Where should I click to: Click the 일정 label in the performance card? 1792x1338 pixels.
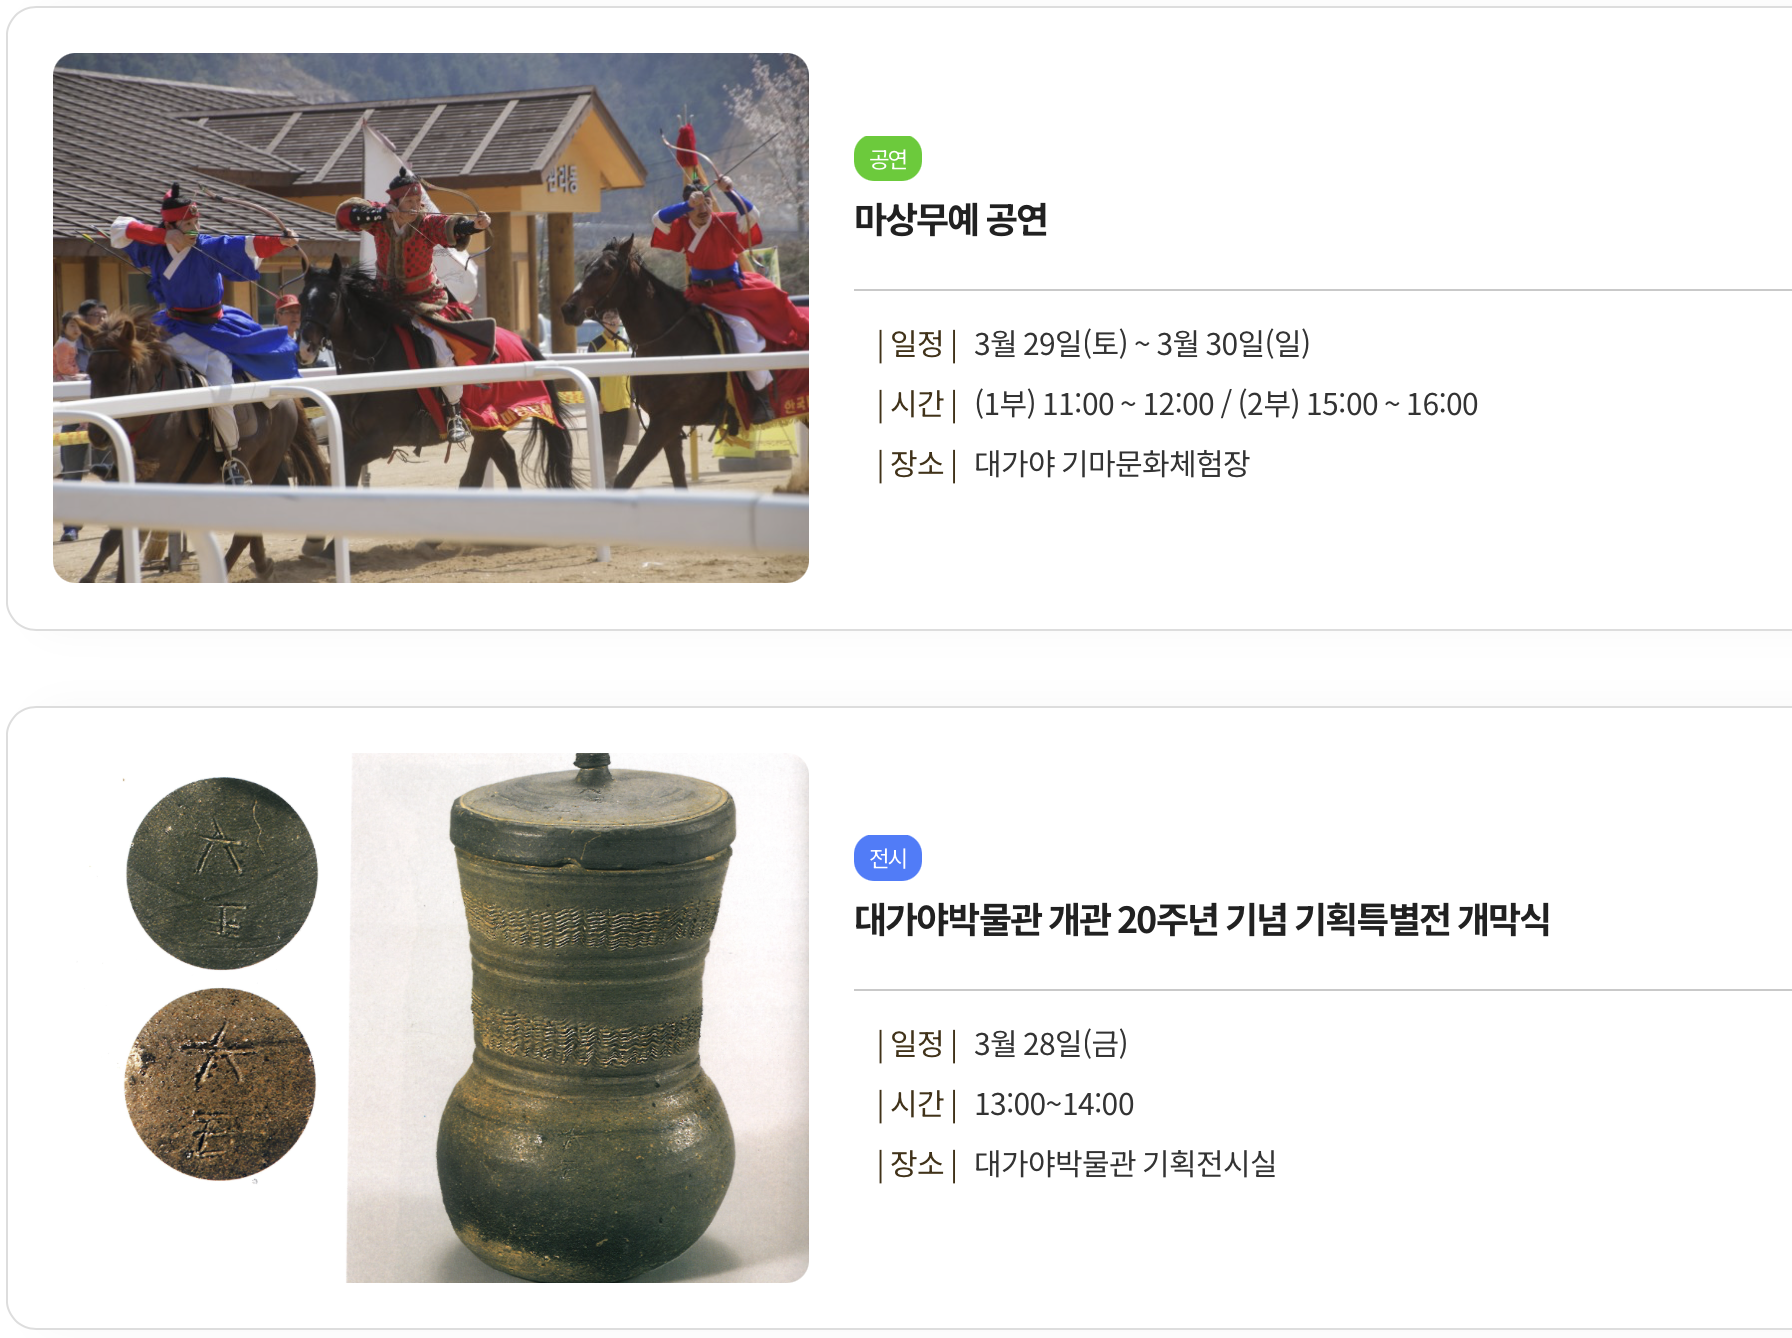[x=917, y=344]
